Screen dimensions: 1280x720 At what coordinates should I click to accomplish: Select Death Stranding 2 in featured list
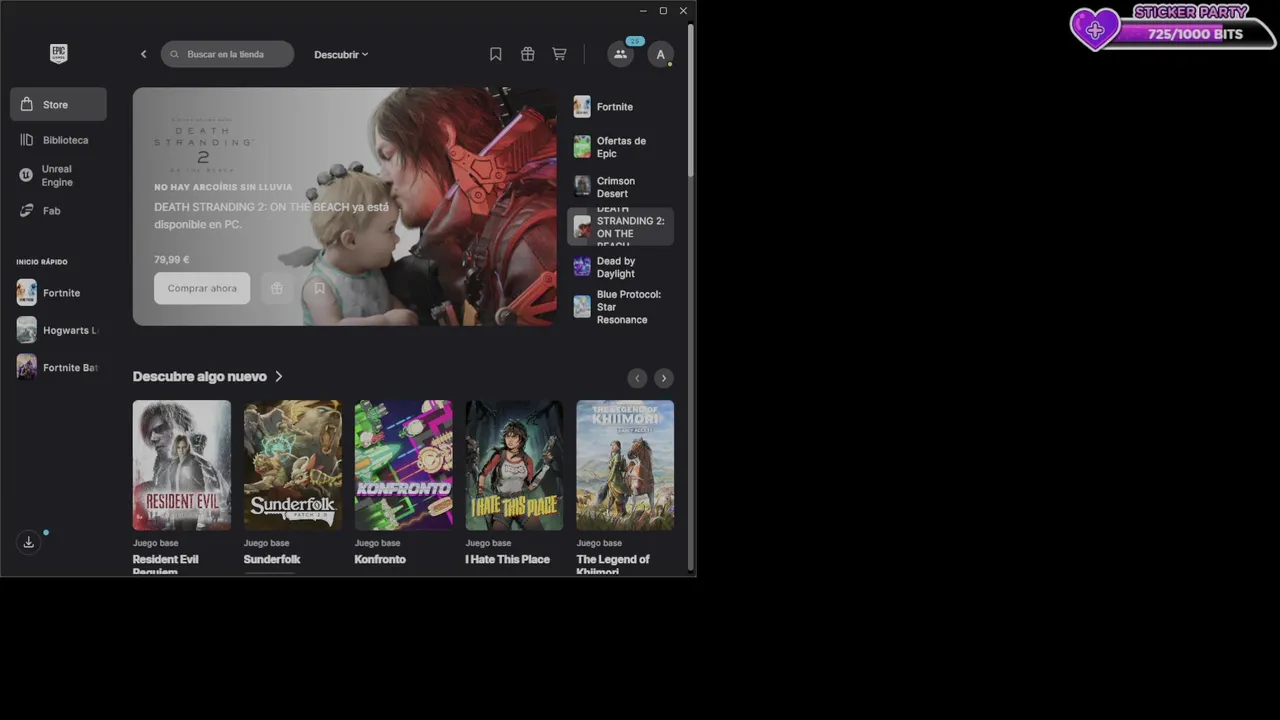[620, 227]
